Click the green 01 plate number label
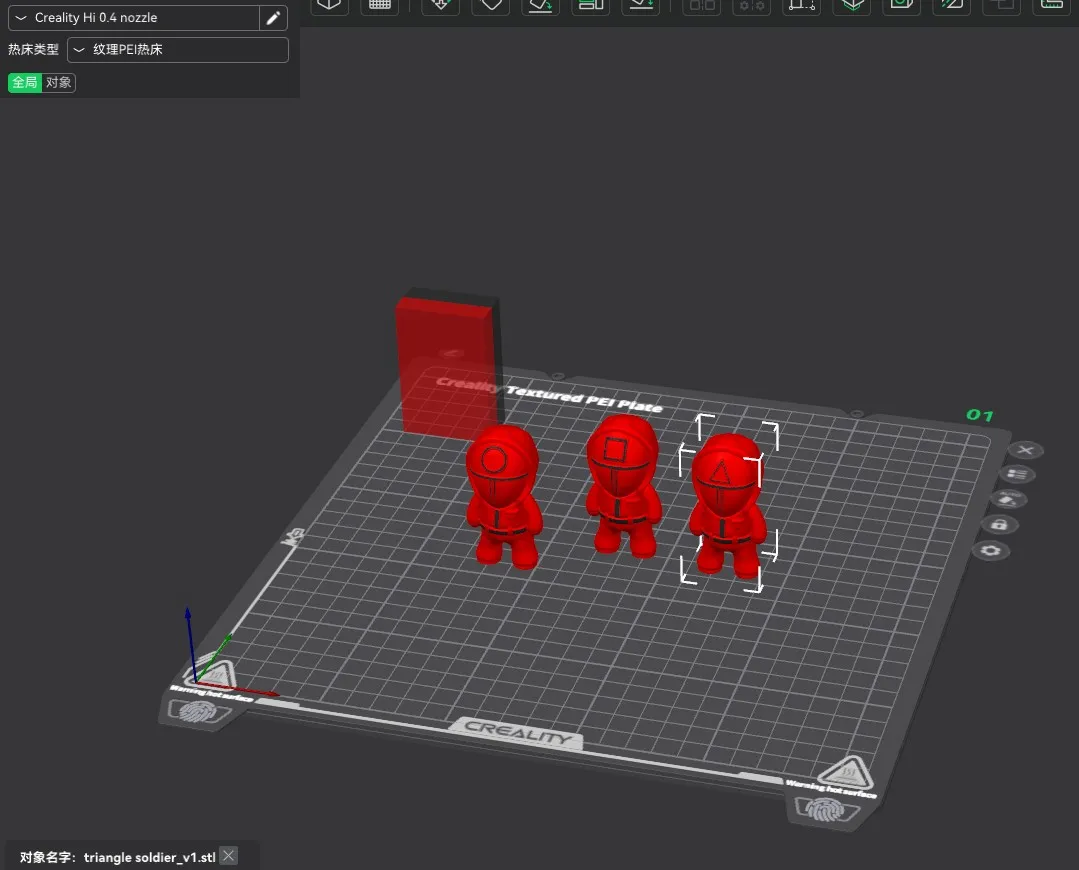Image resolution: width=1079 pixels, height=870 pixels. (979, 415)
